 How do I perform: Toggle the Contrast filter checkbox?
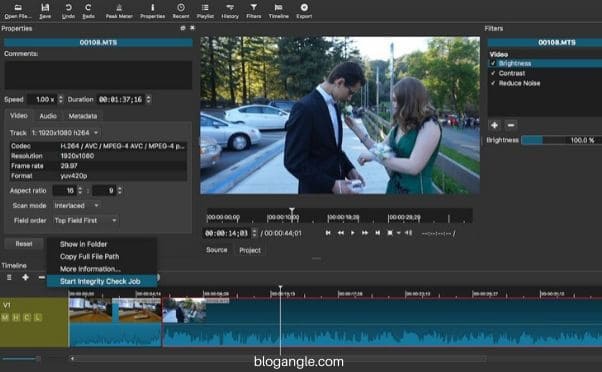point(493,73)
